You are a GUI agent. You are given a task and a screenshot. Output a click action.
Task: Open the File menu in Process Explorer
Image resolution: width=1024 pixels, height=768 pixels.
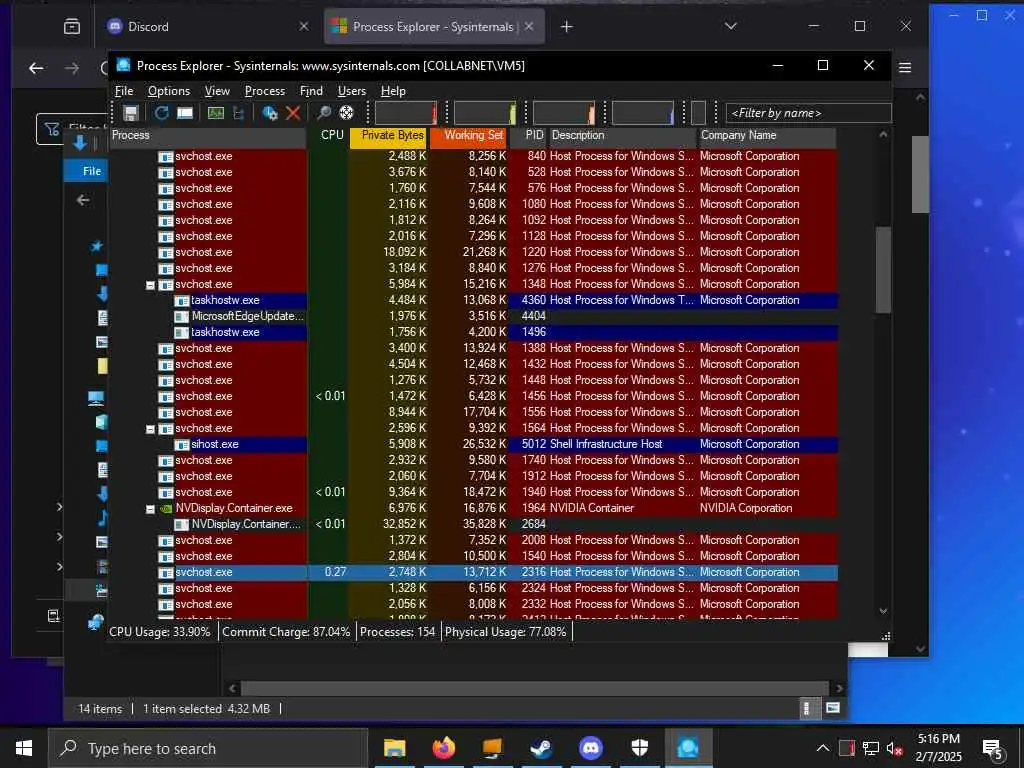[x=124, y=91]
